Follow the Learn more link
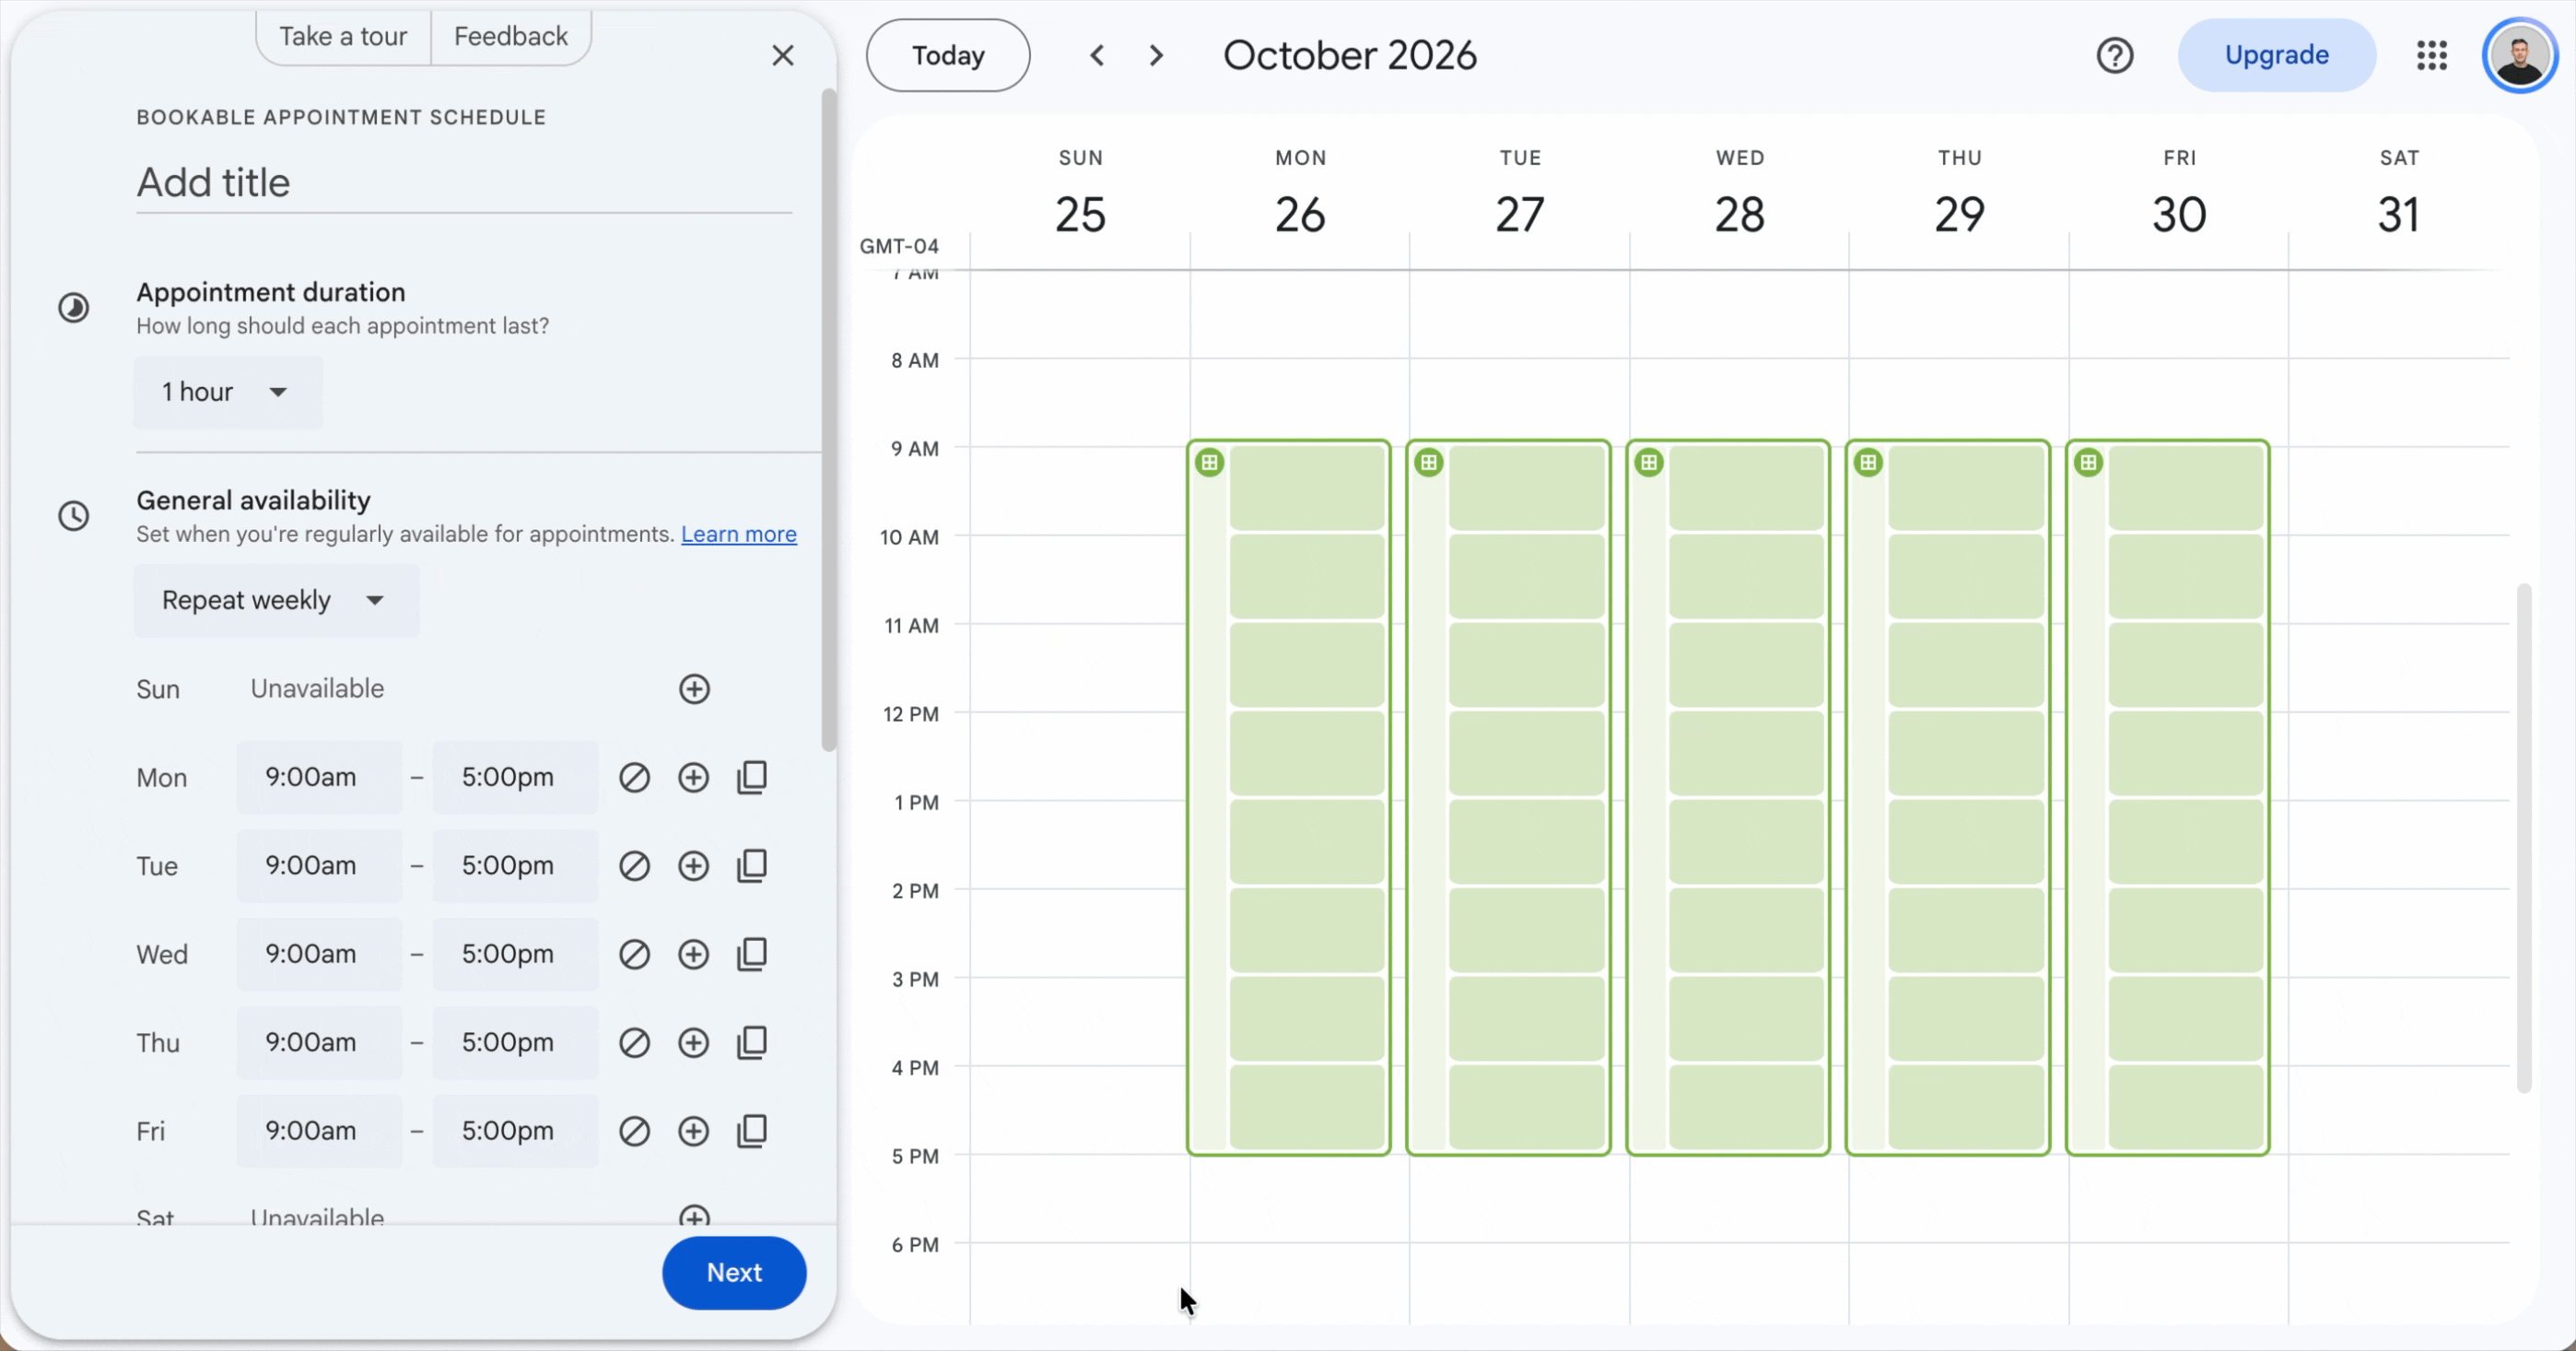Viewport: 2576px width, 1351px height. [739, 534]
